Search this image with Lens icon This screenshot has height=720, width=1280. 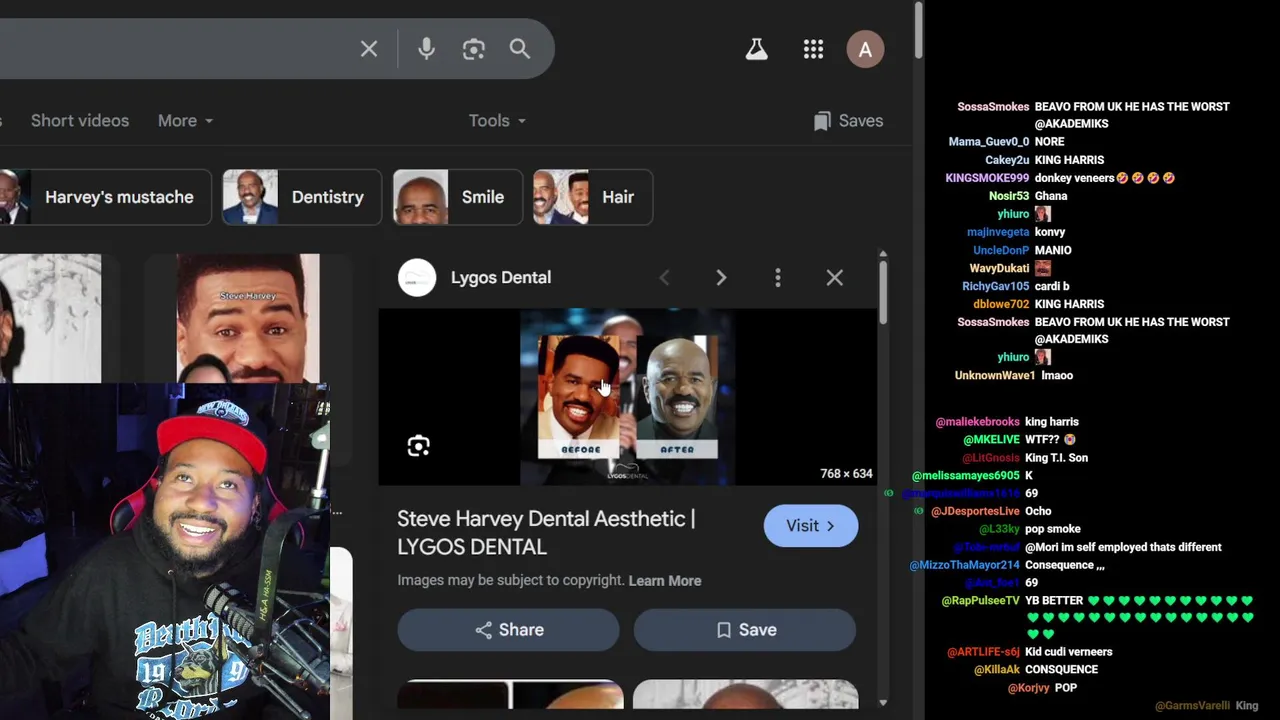pos(419,446)
